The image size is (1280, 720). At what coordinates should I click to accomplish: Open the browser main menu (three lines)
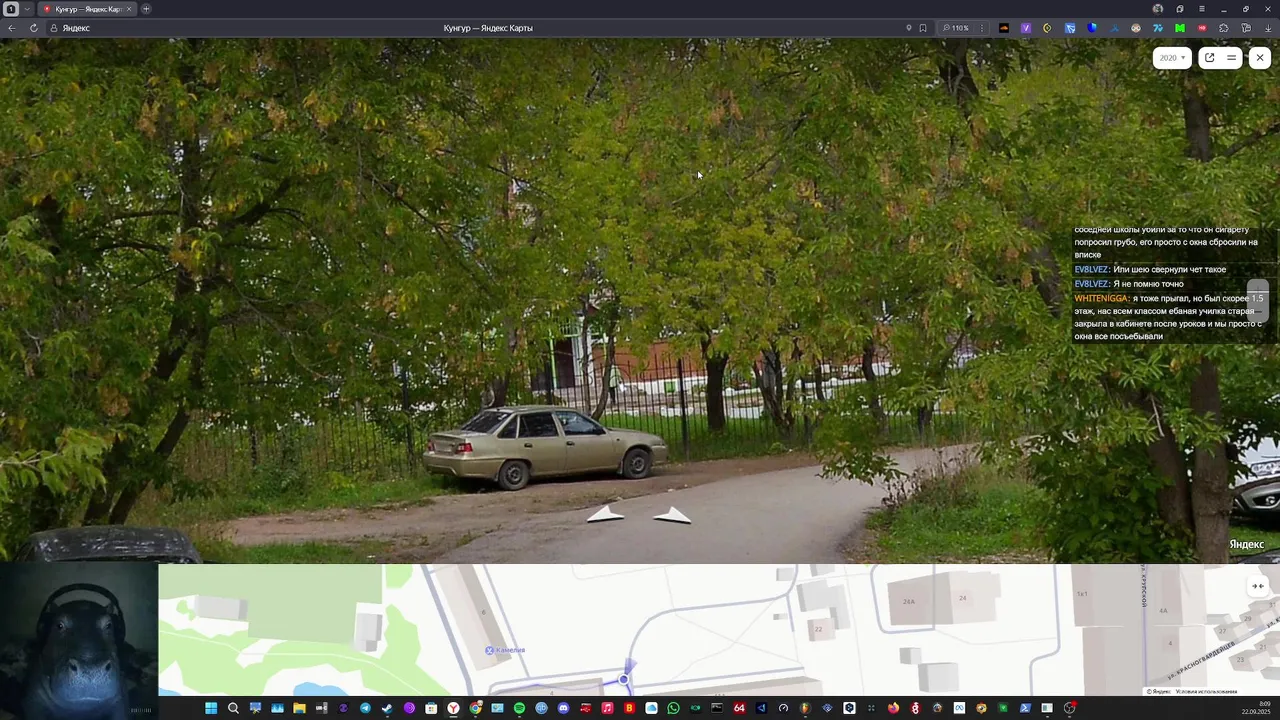(x=1202, y=9)
